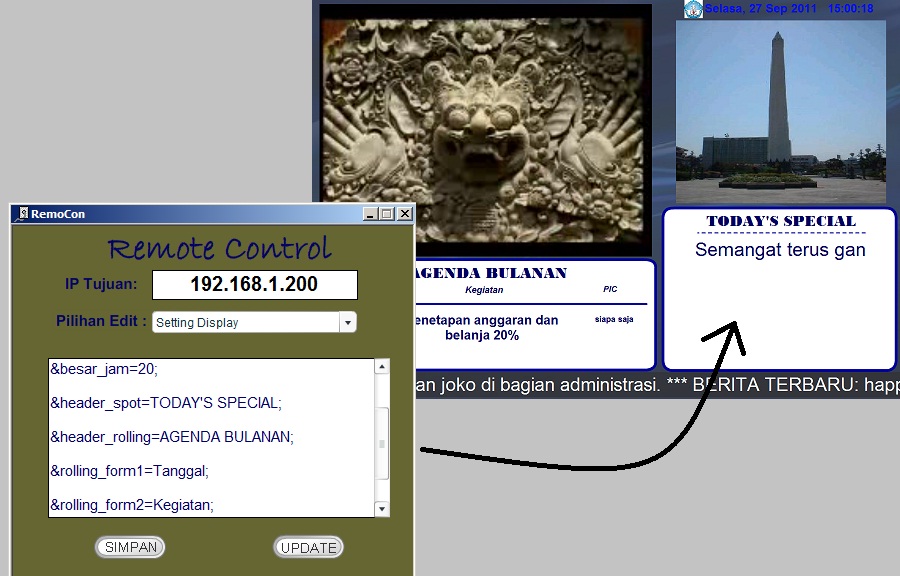Viewport: 900px width, 576px height.
Task: Close the RemoCon window
Action: coord(404,213)
